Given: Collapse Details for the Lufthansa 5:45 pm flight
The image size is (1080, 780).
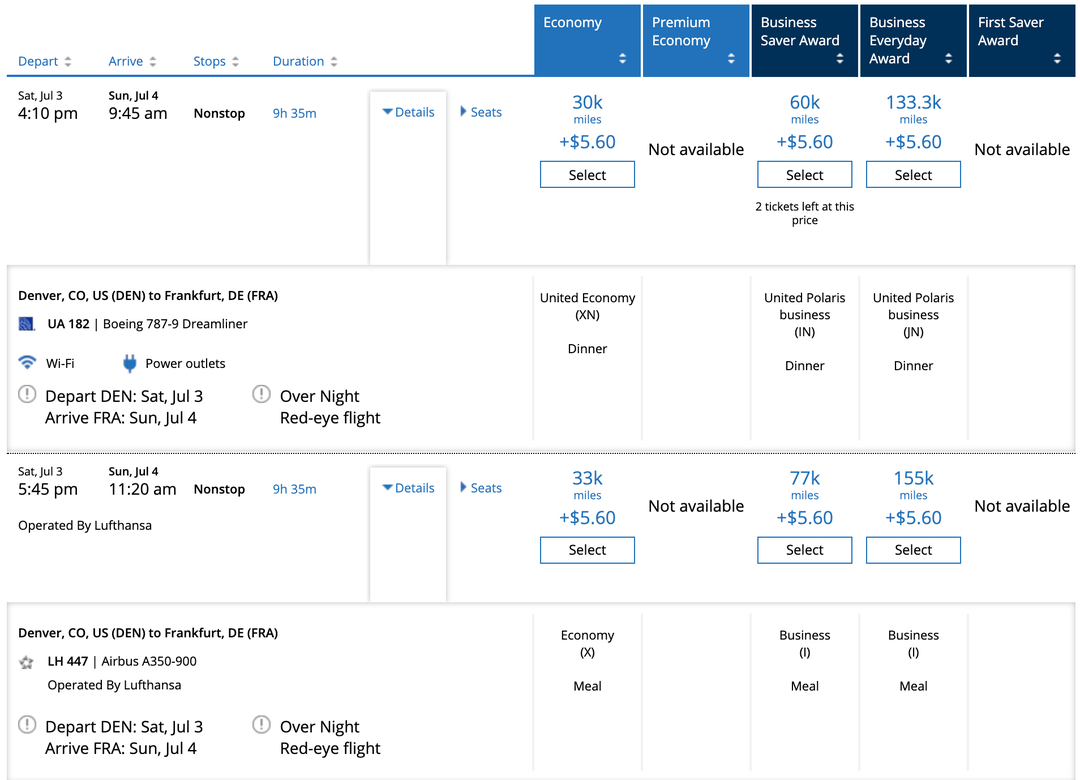Looking at the screenshot, I should tap(407, 488).
